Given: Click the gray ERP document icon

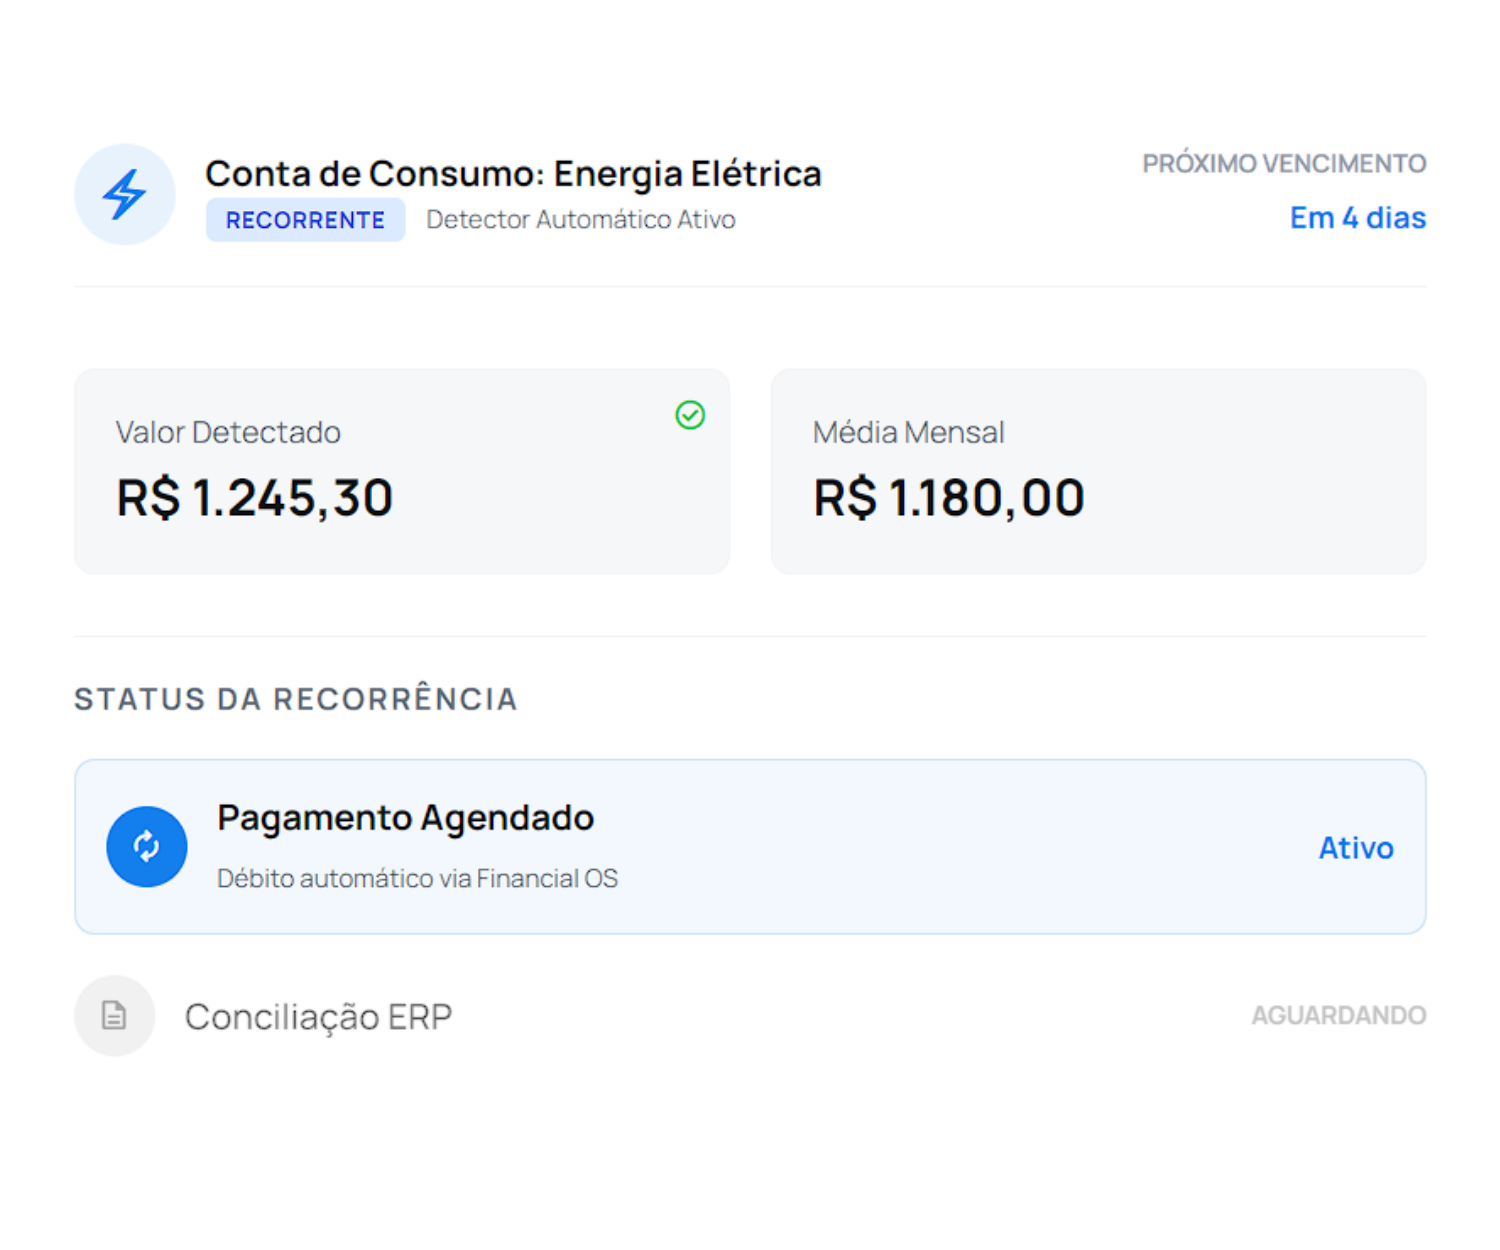Looking at the screenshot, I should coord(115,1016).
